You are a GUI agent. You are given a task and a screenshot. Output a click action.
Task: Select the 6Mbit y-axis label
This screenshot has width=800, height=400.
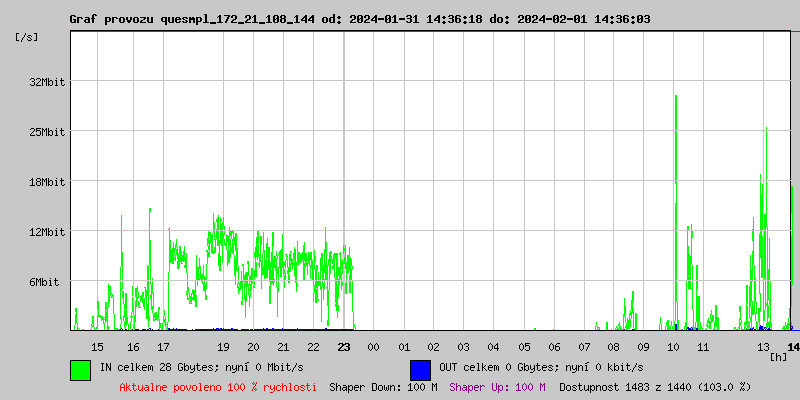44,282
